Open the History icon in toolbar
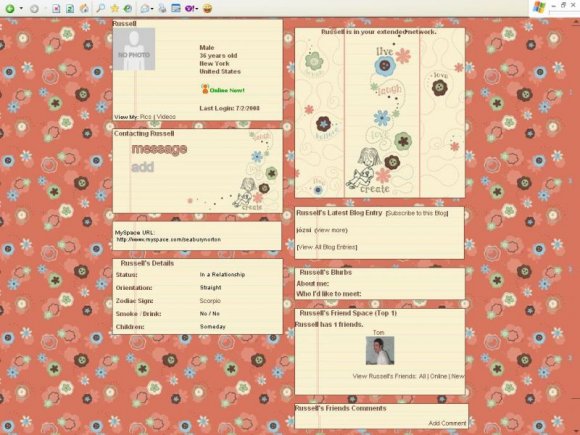 [128, 8]
